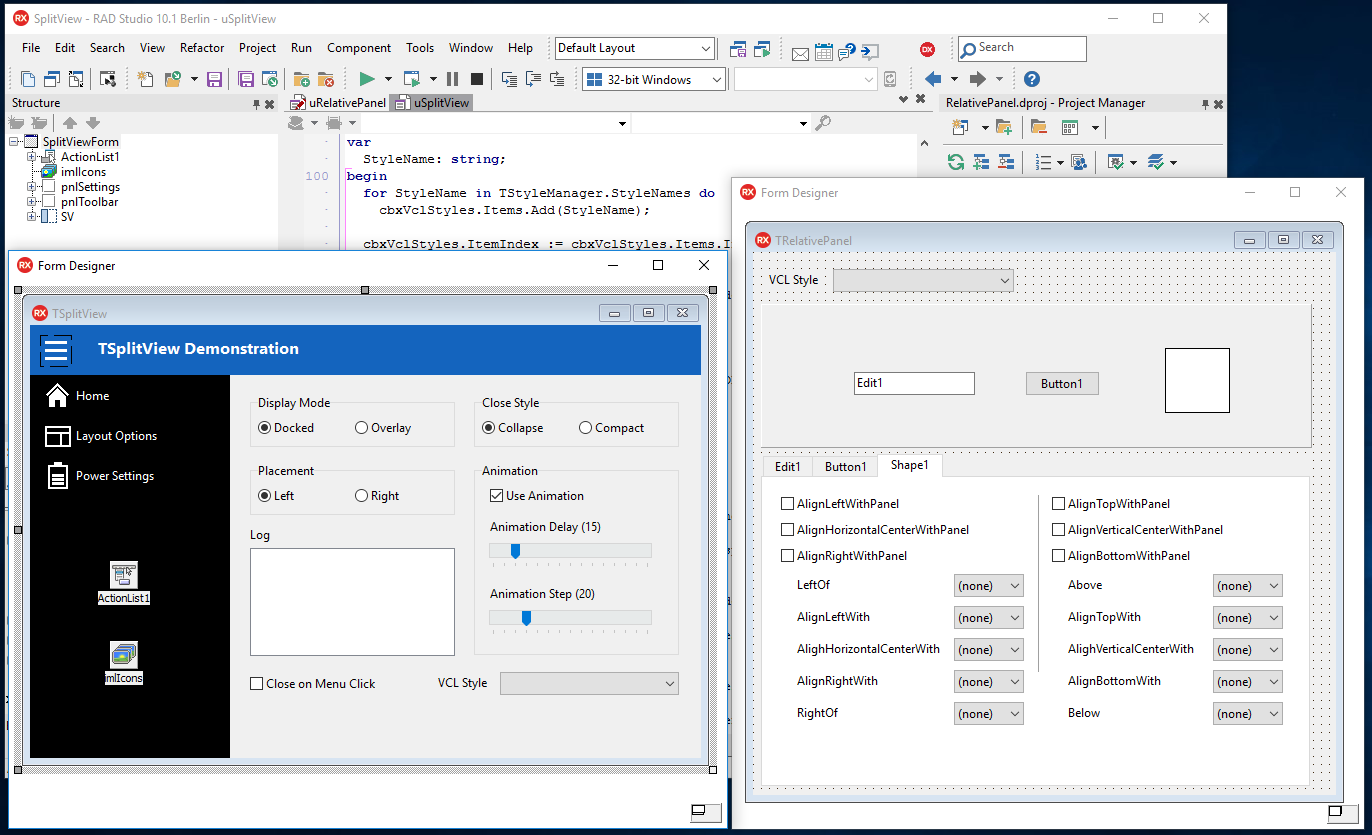Switch to the Button1 tab in TRelativePanel
1372x835 pixels.
pos(845,467)
